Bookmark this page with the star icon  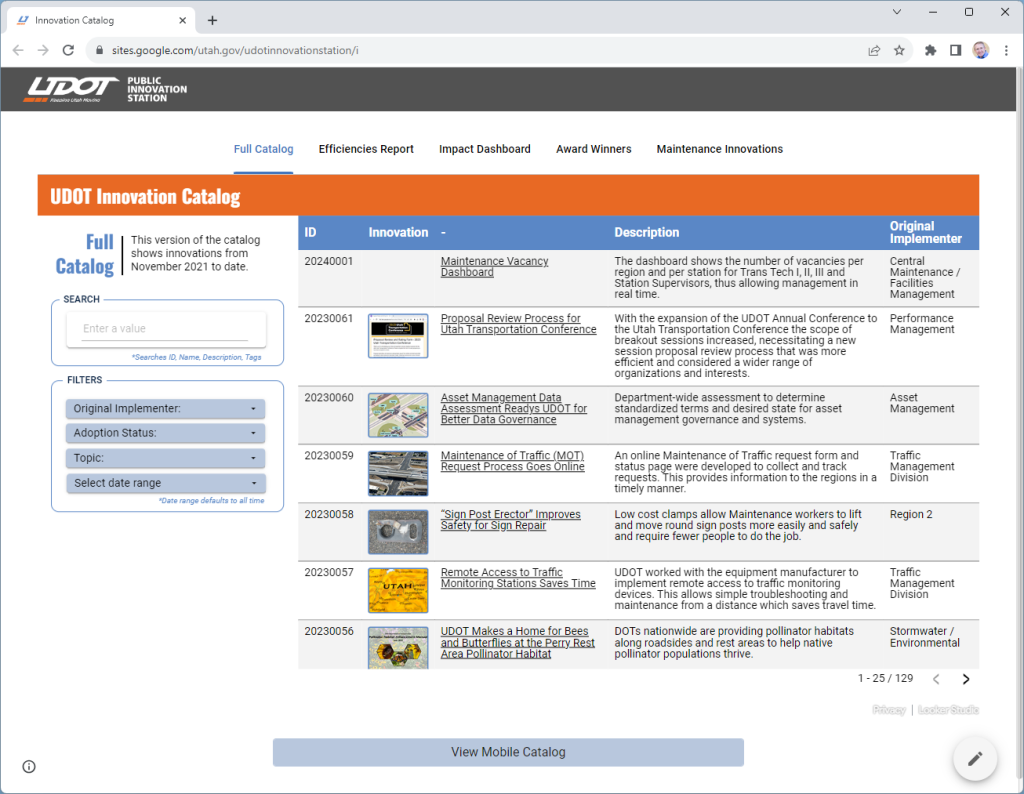coord(899,50)
